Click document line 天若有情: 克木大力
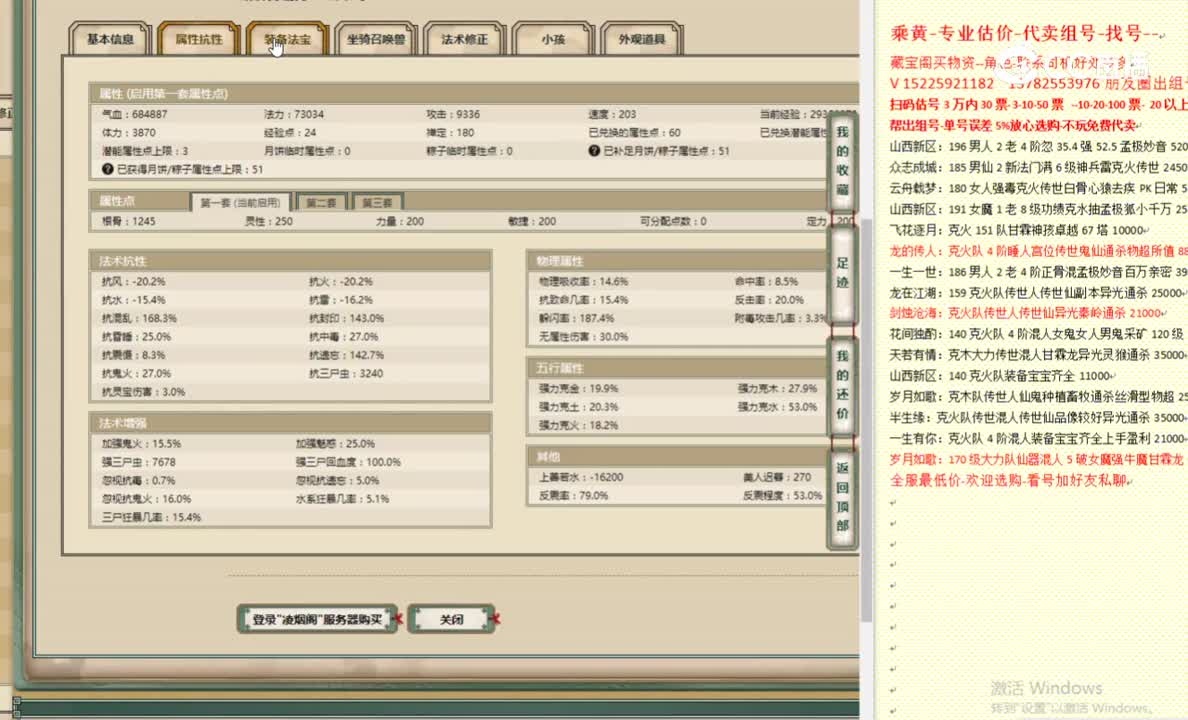The image size is (1188, 720). [x=1038, y=355]
